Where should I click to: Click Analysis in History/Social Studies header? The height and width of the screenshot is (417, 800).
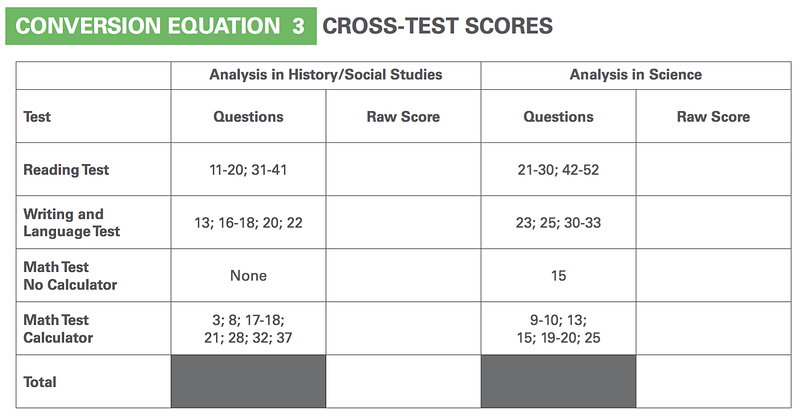pos(326,75)
